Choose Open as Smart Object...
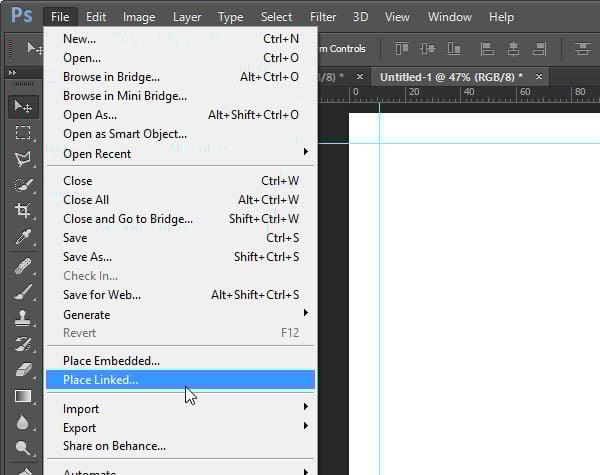The width and height of the screenshot is (600, 475). 180,134
